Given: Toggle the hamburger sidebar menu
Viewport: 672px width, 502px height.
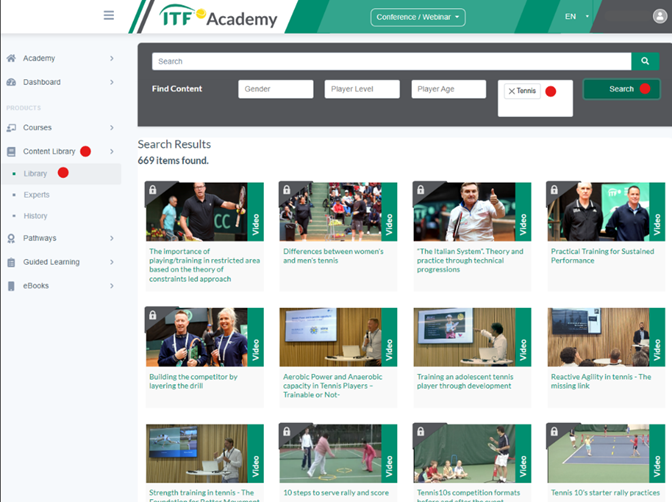Looking at the screenshot, I should pyautogui.click(x=109, y=15).
